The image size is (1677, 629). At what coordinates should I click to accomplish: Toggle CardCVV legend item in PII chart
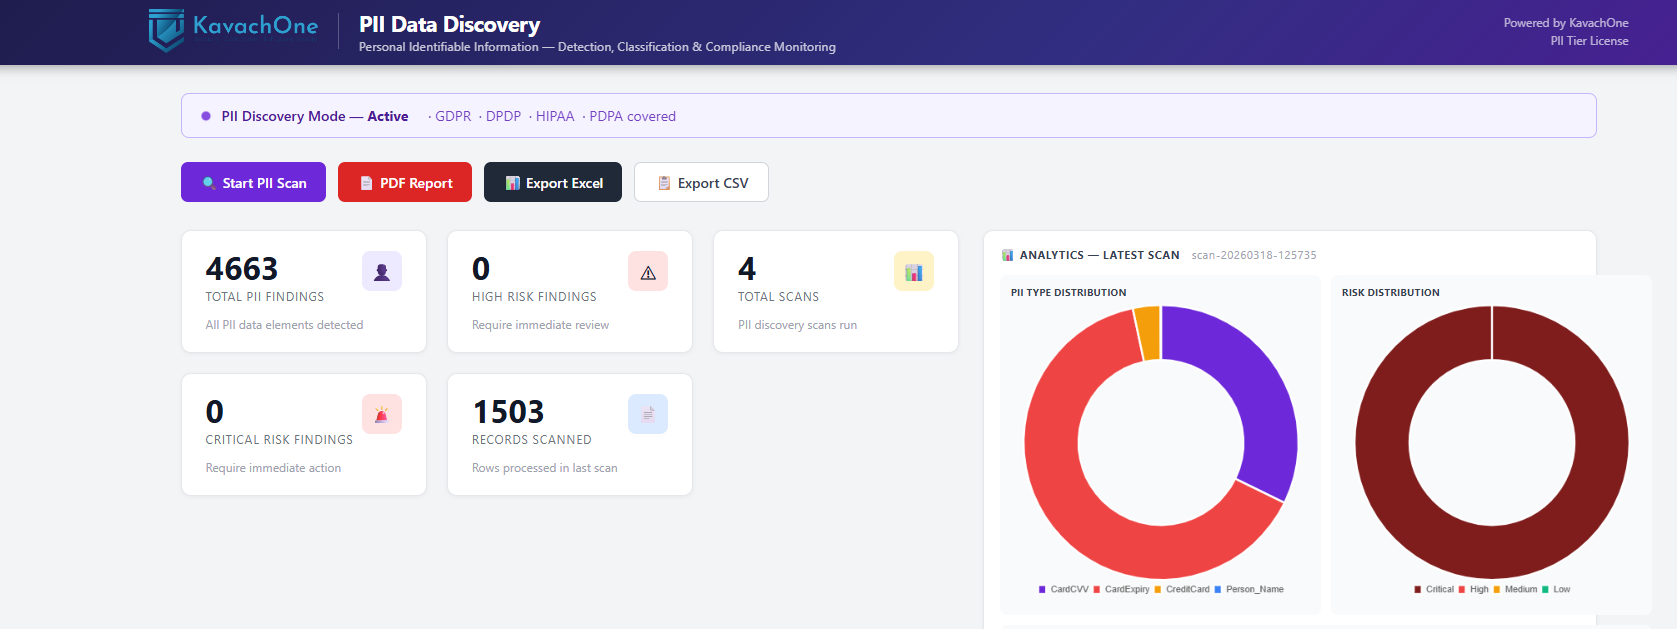coord(1068,590)
